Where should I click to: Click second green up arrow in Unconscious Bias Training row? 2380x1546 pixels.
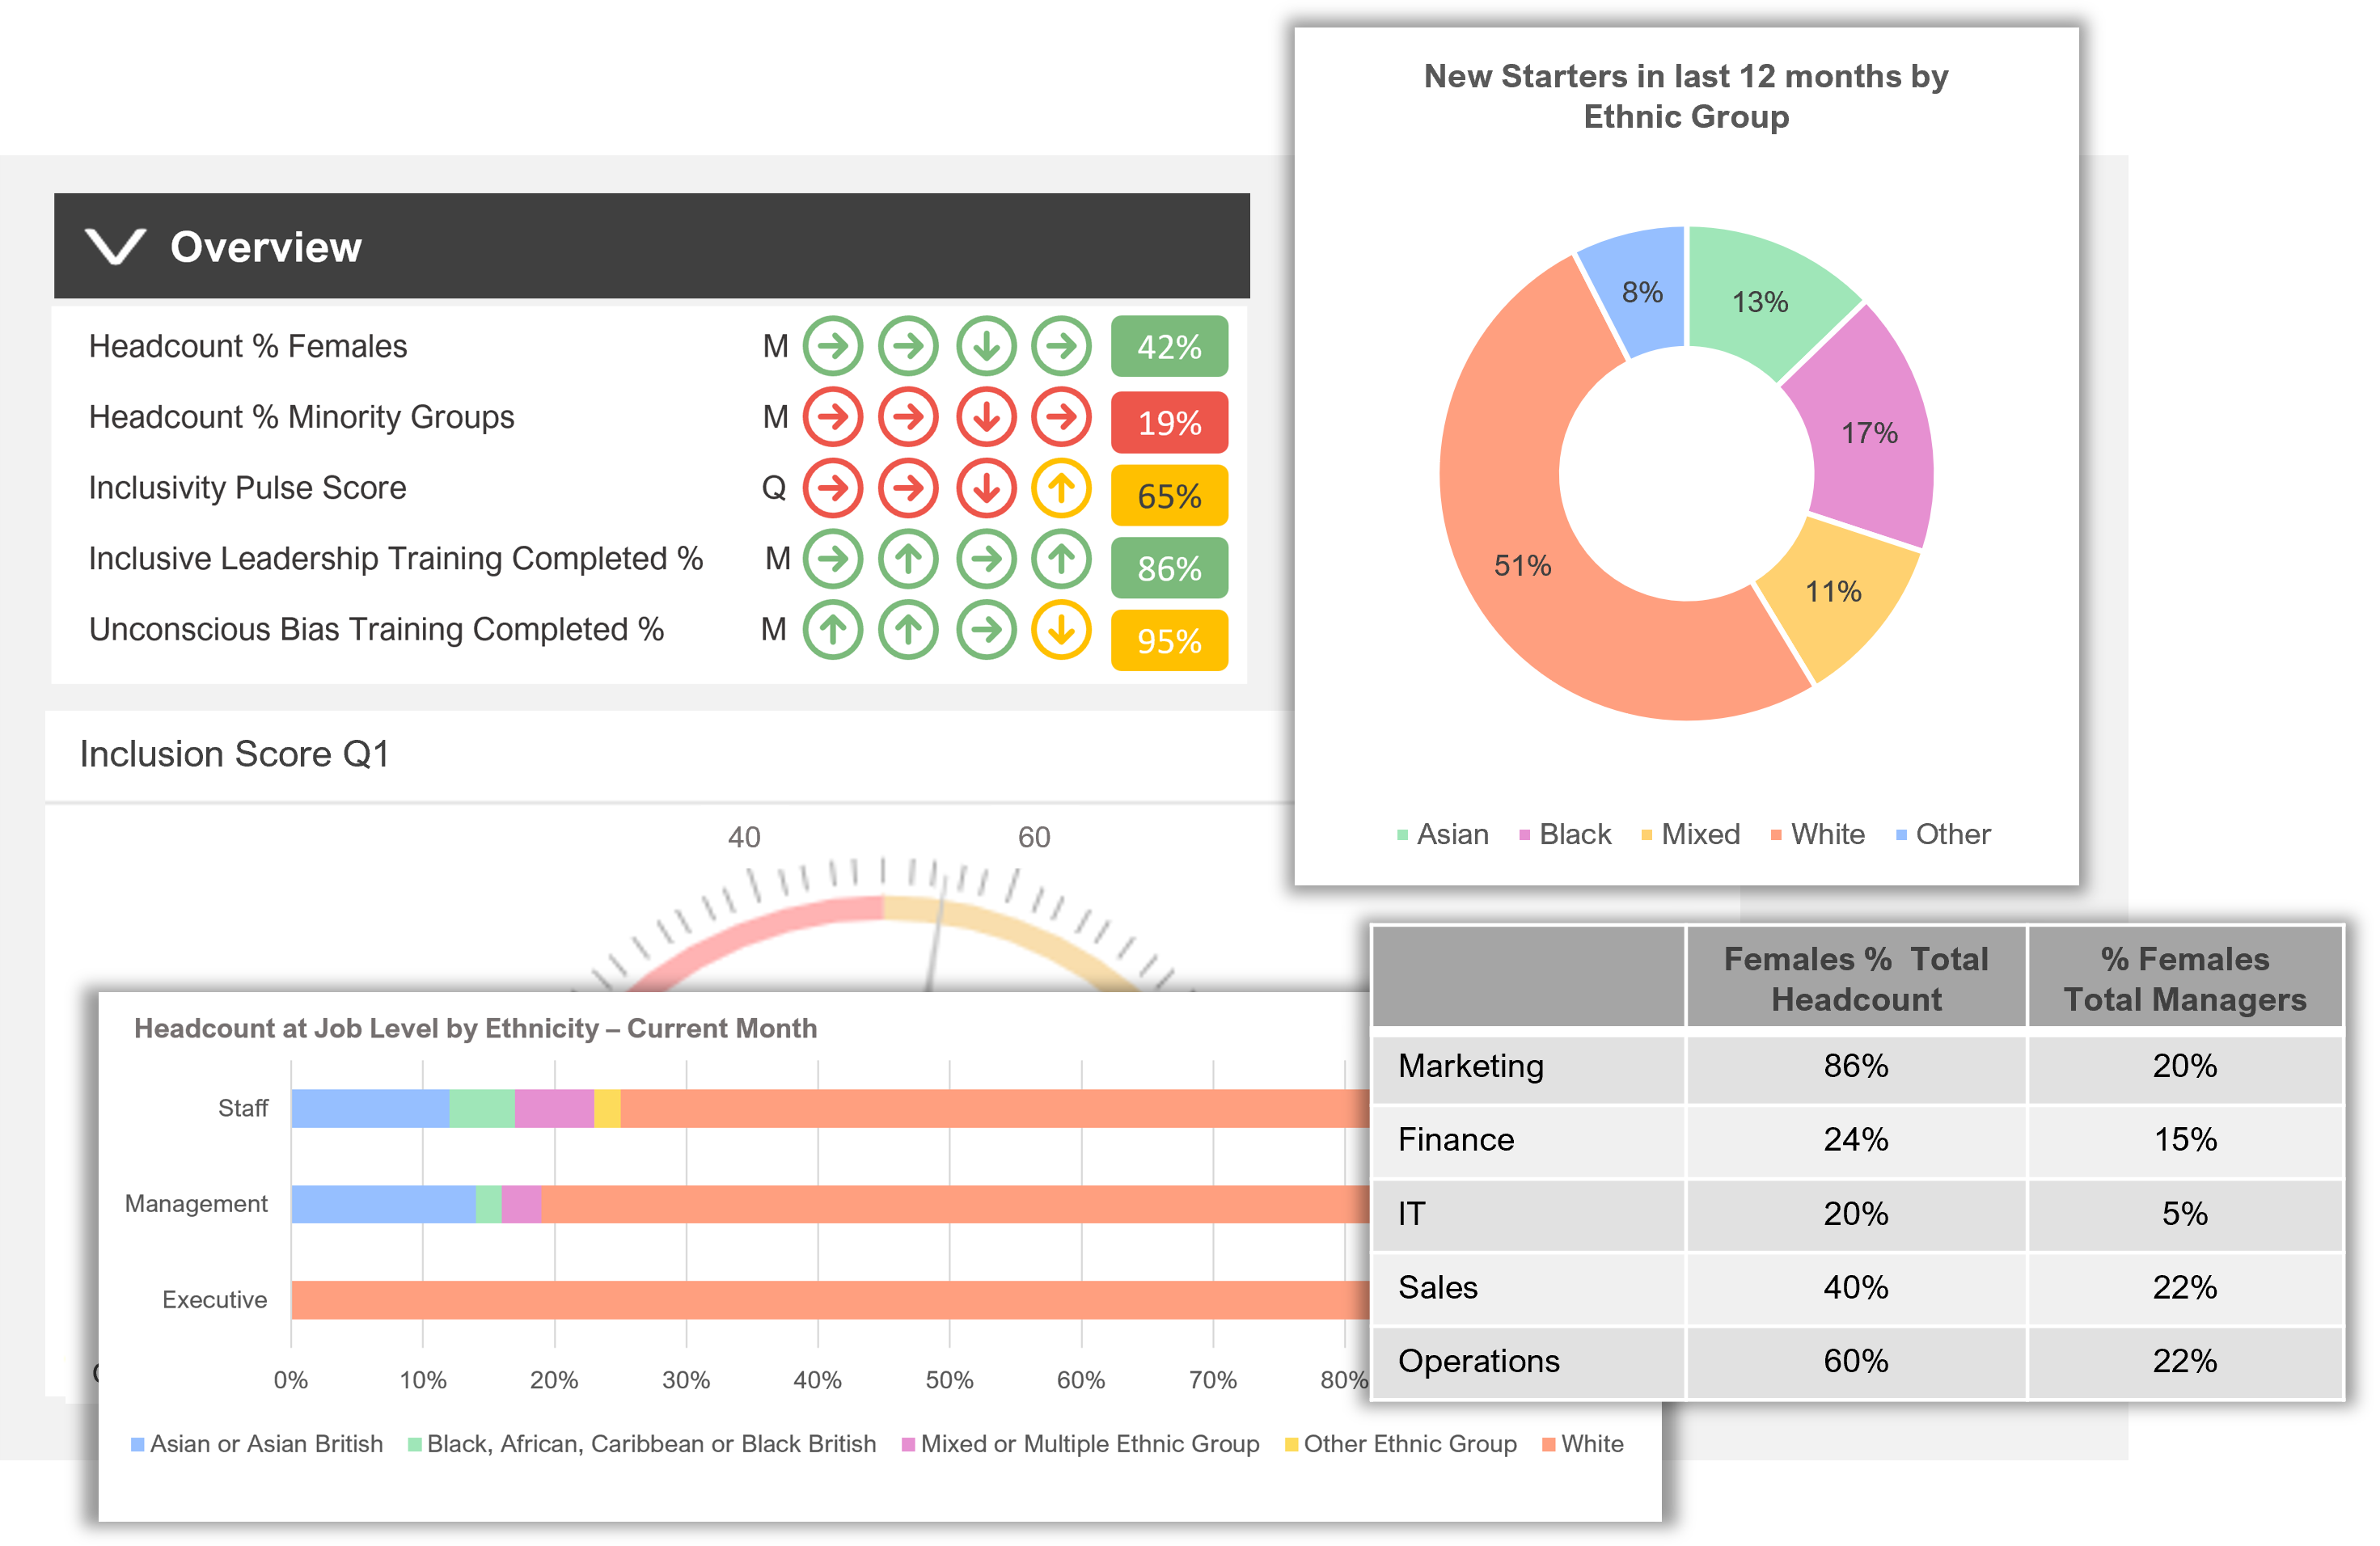coord(908,629)
